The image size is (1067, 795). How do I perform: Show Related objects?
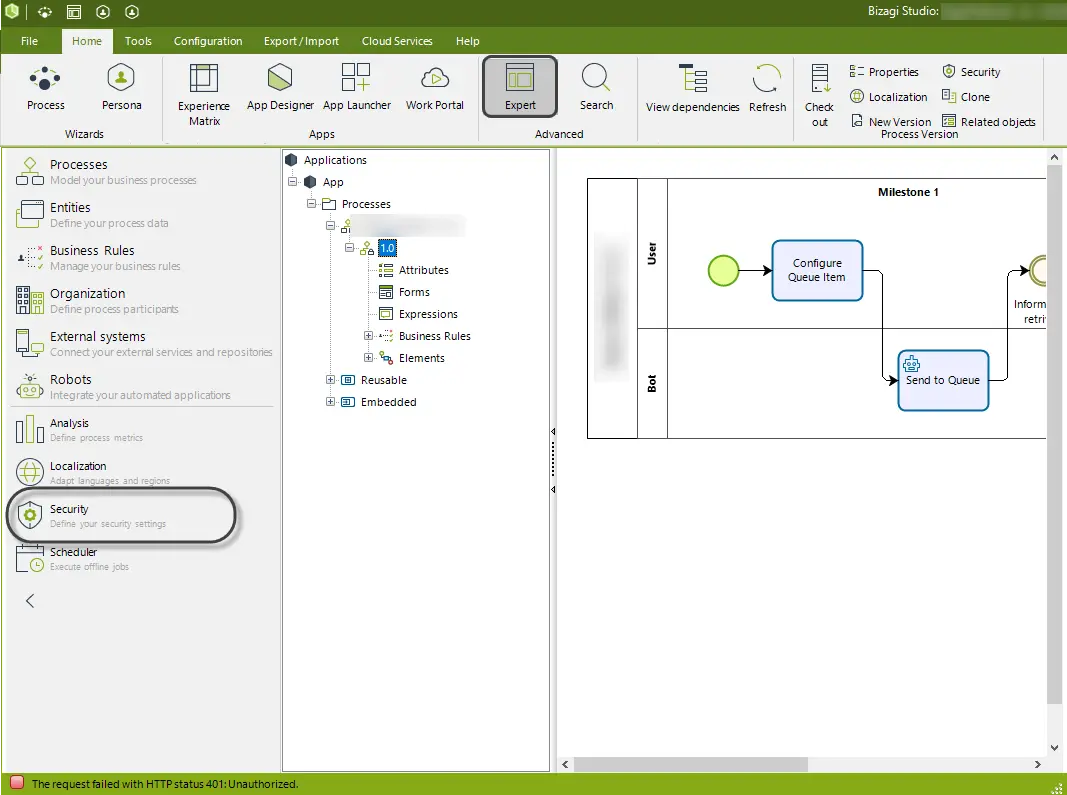click(x=989, y=121)
